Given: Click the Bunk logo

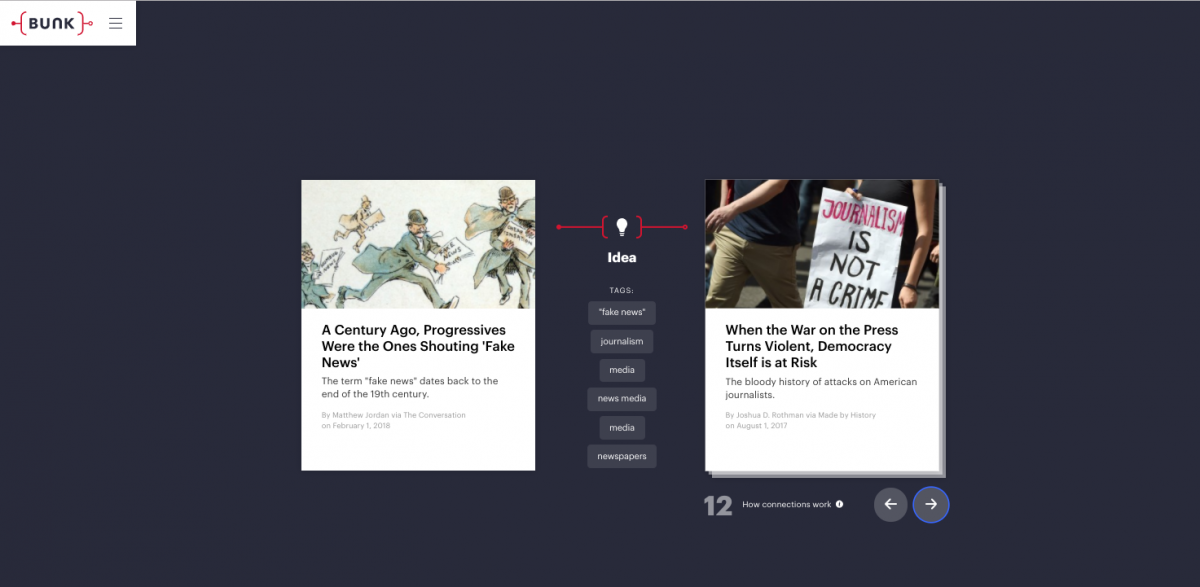Looking at the screenshot, I should tap(51, 23).
